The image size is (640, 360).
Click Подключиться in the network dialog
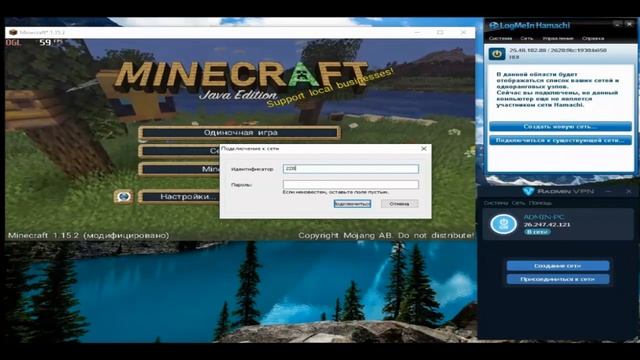point(352,204)
